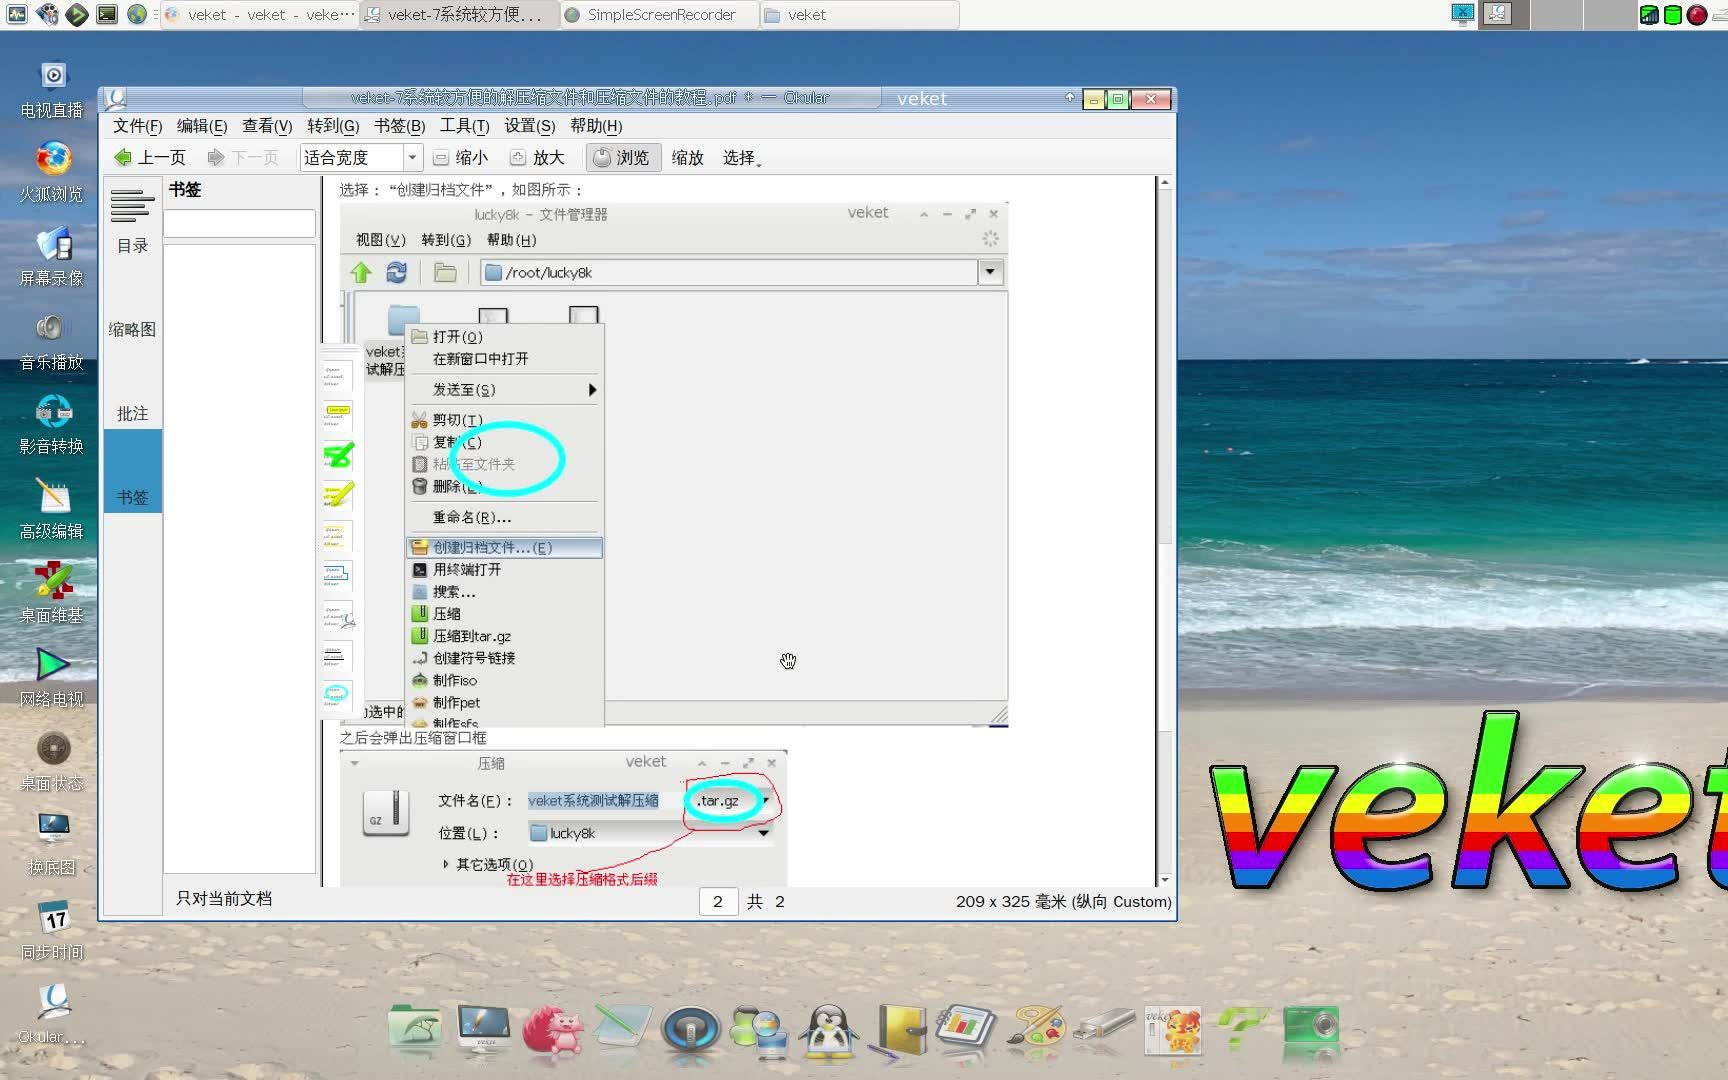Open the chart notebook dock icon
Image resolution: width=1728 pixels, height=1080 pixels.
pyautogui.click(x=966, y=1028)
